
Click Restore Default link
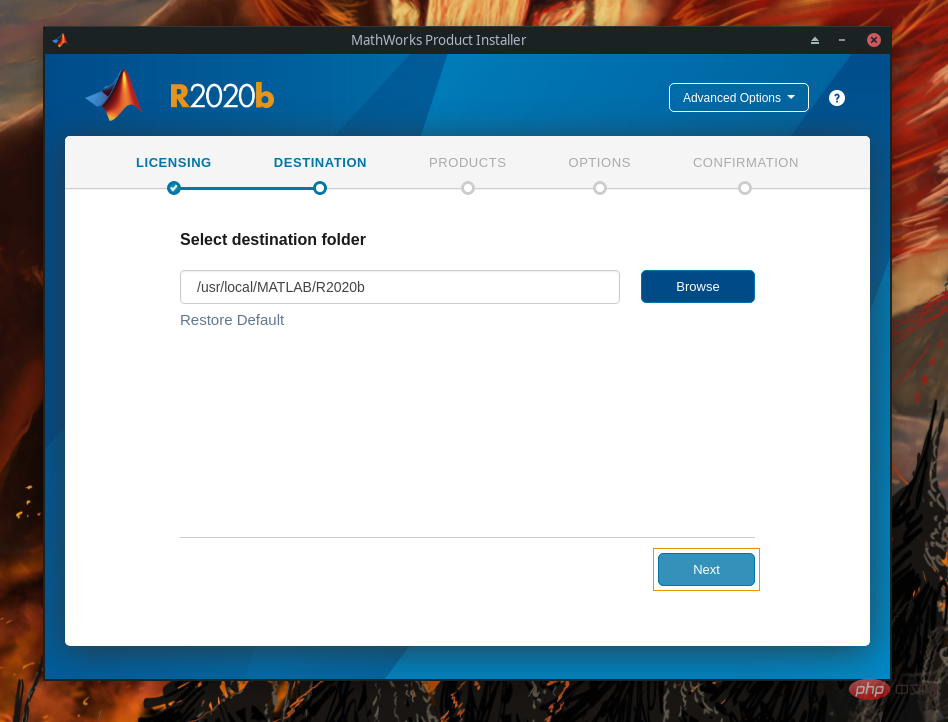point(232,320)
